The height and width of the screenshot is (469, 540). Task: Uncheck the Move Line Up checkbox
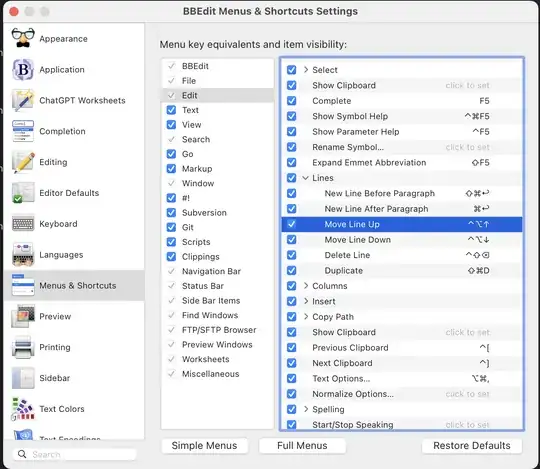pos(291,224)
